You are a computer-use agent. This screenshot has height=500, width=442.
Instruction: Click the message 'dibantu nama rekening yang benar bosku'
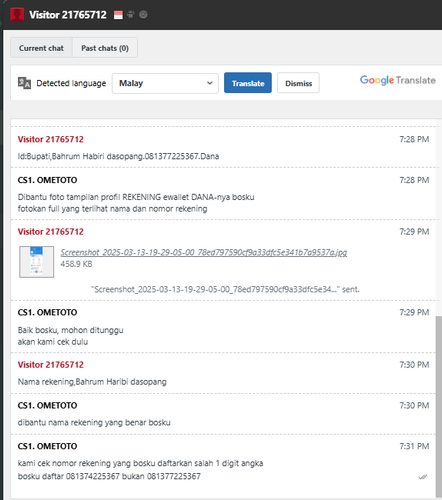point(94,423)
